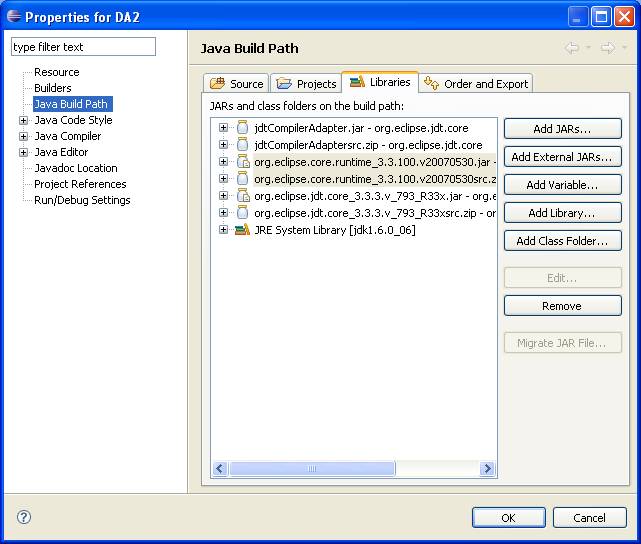
Task: Click the Migrate JAR File... button
Action: point(563,343)
